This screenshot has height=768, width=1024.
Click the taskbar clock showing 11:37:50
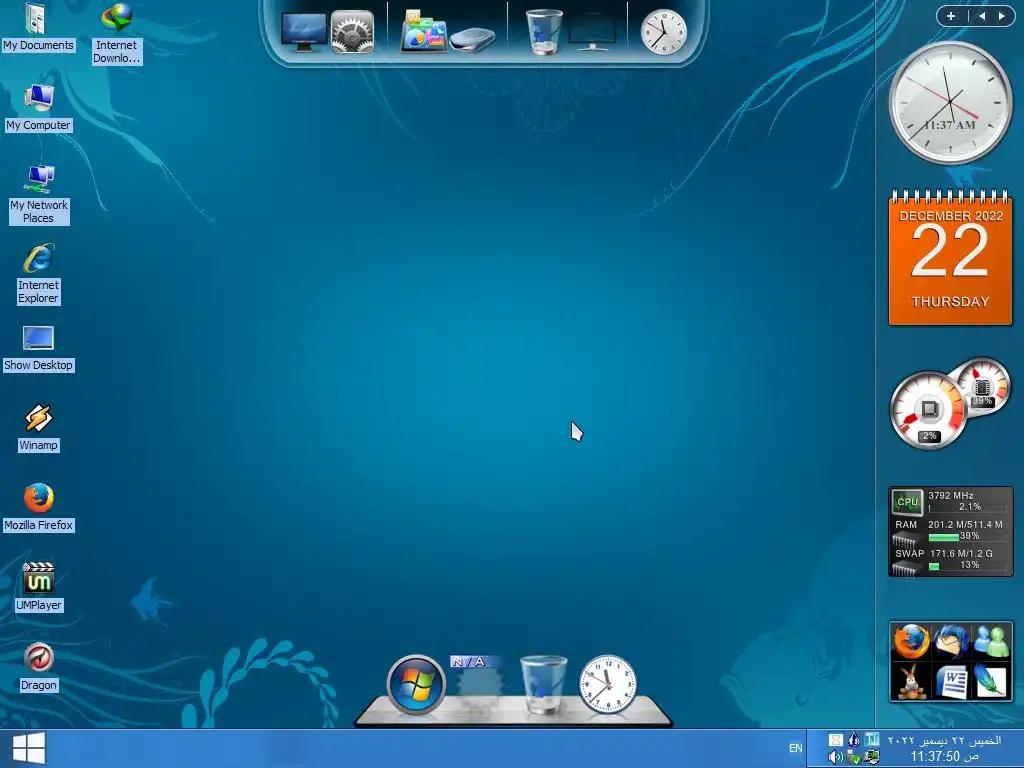pyautogui.click(x=944, y=756)
